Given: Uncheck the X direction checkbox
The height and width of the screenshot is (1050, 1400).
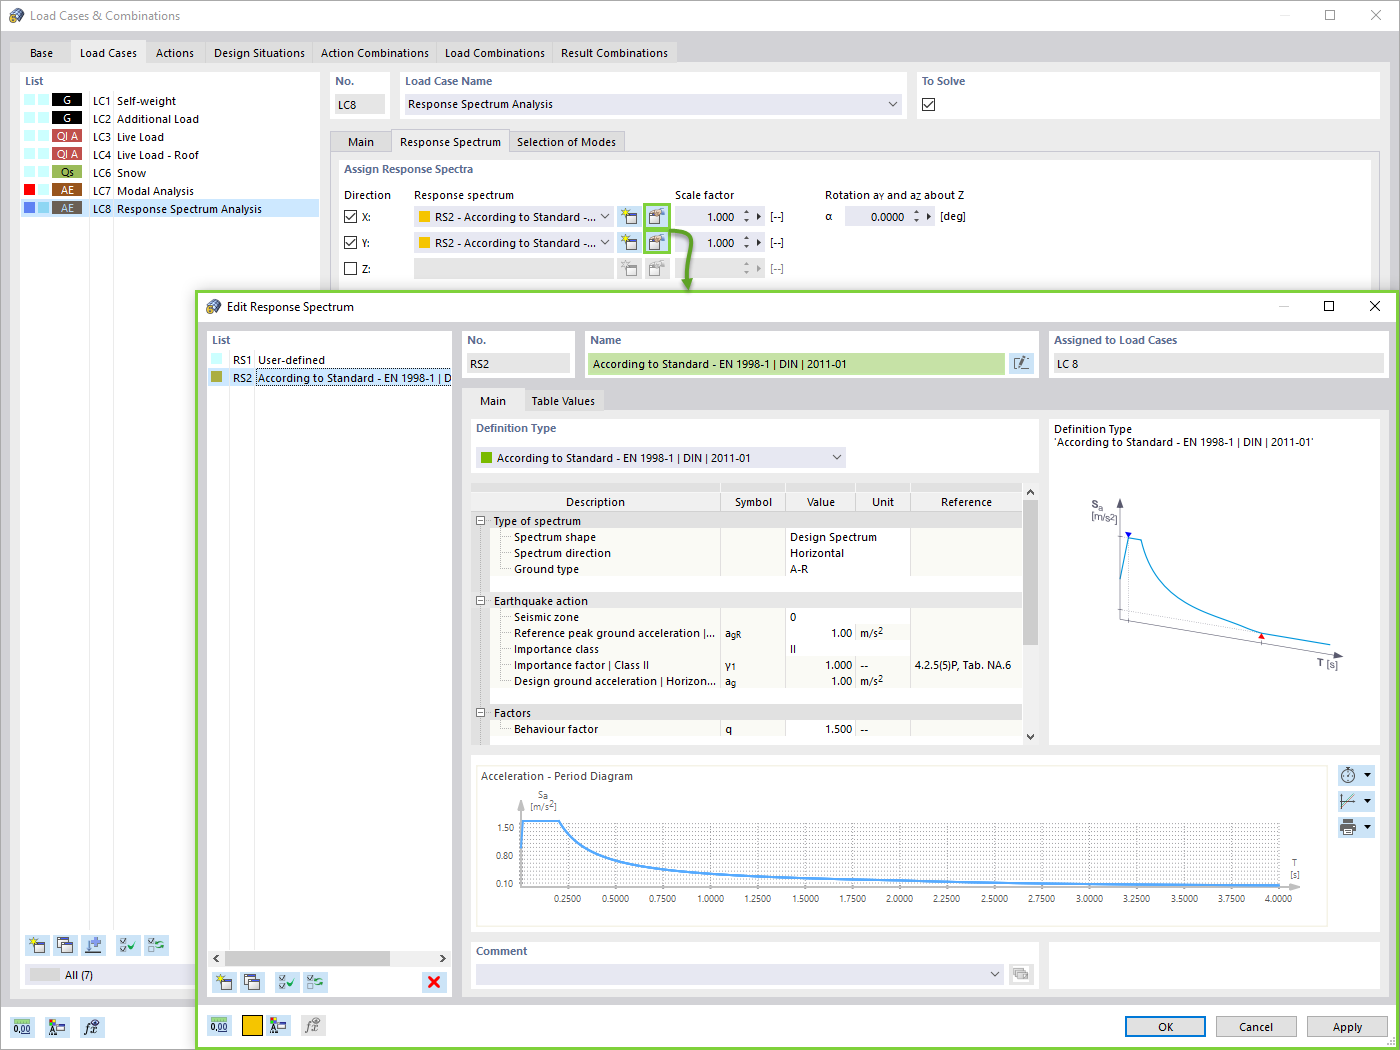Looking at the screenshot, I should [x=350, y=217].
